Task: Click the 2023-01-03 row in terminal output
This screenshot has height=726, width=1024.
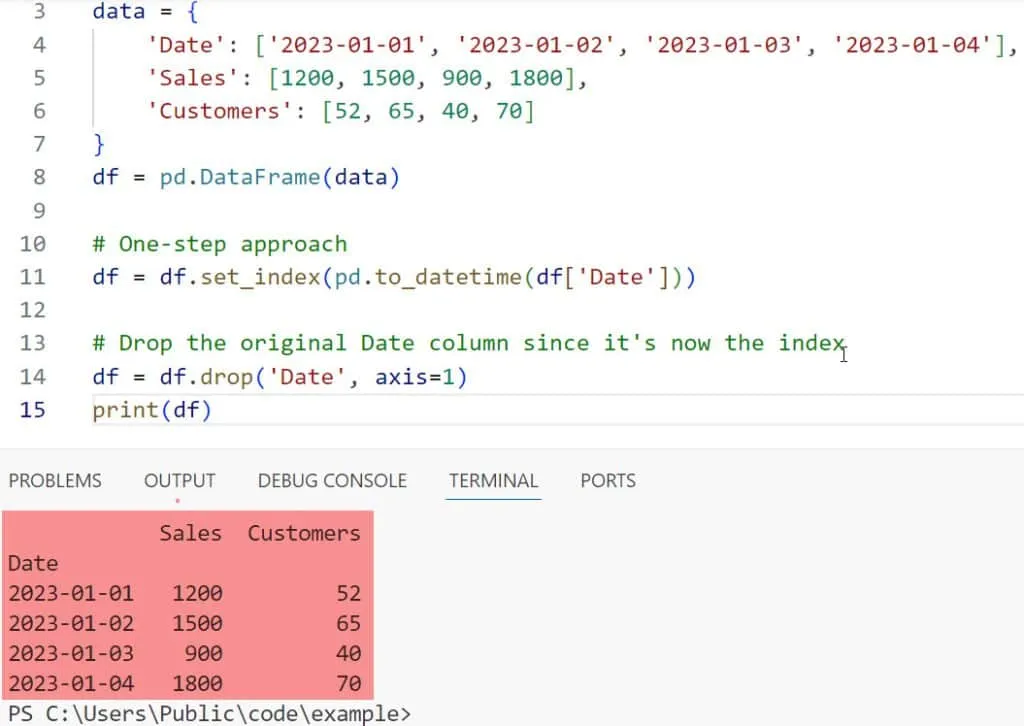Action: pos(70,653)
